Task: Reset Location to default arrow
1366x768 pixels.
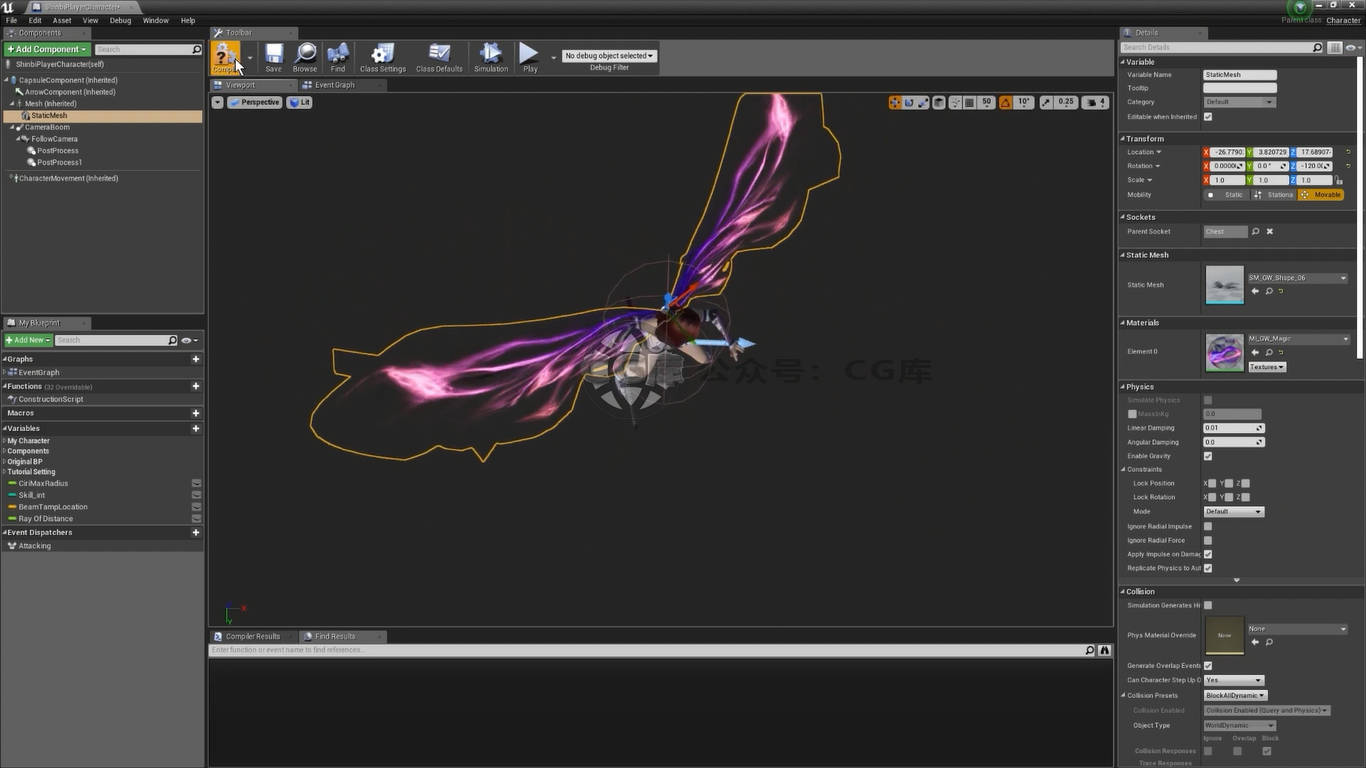Action: (1348, 152)
